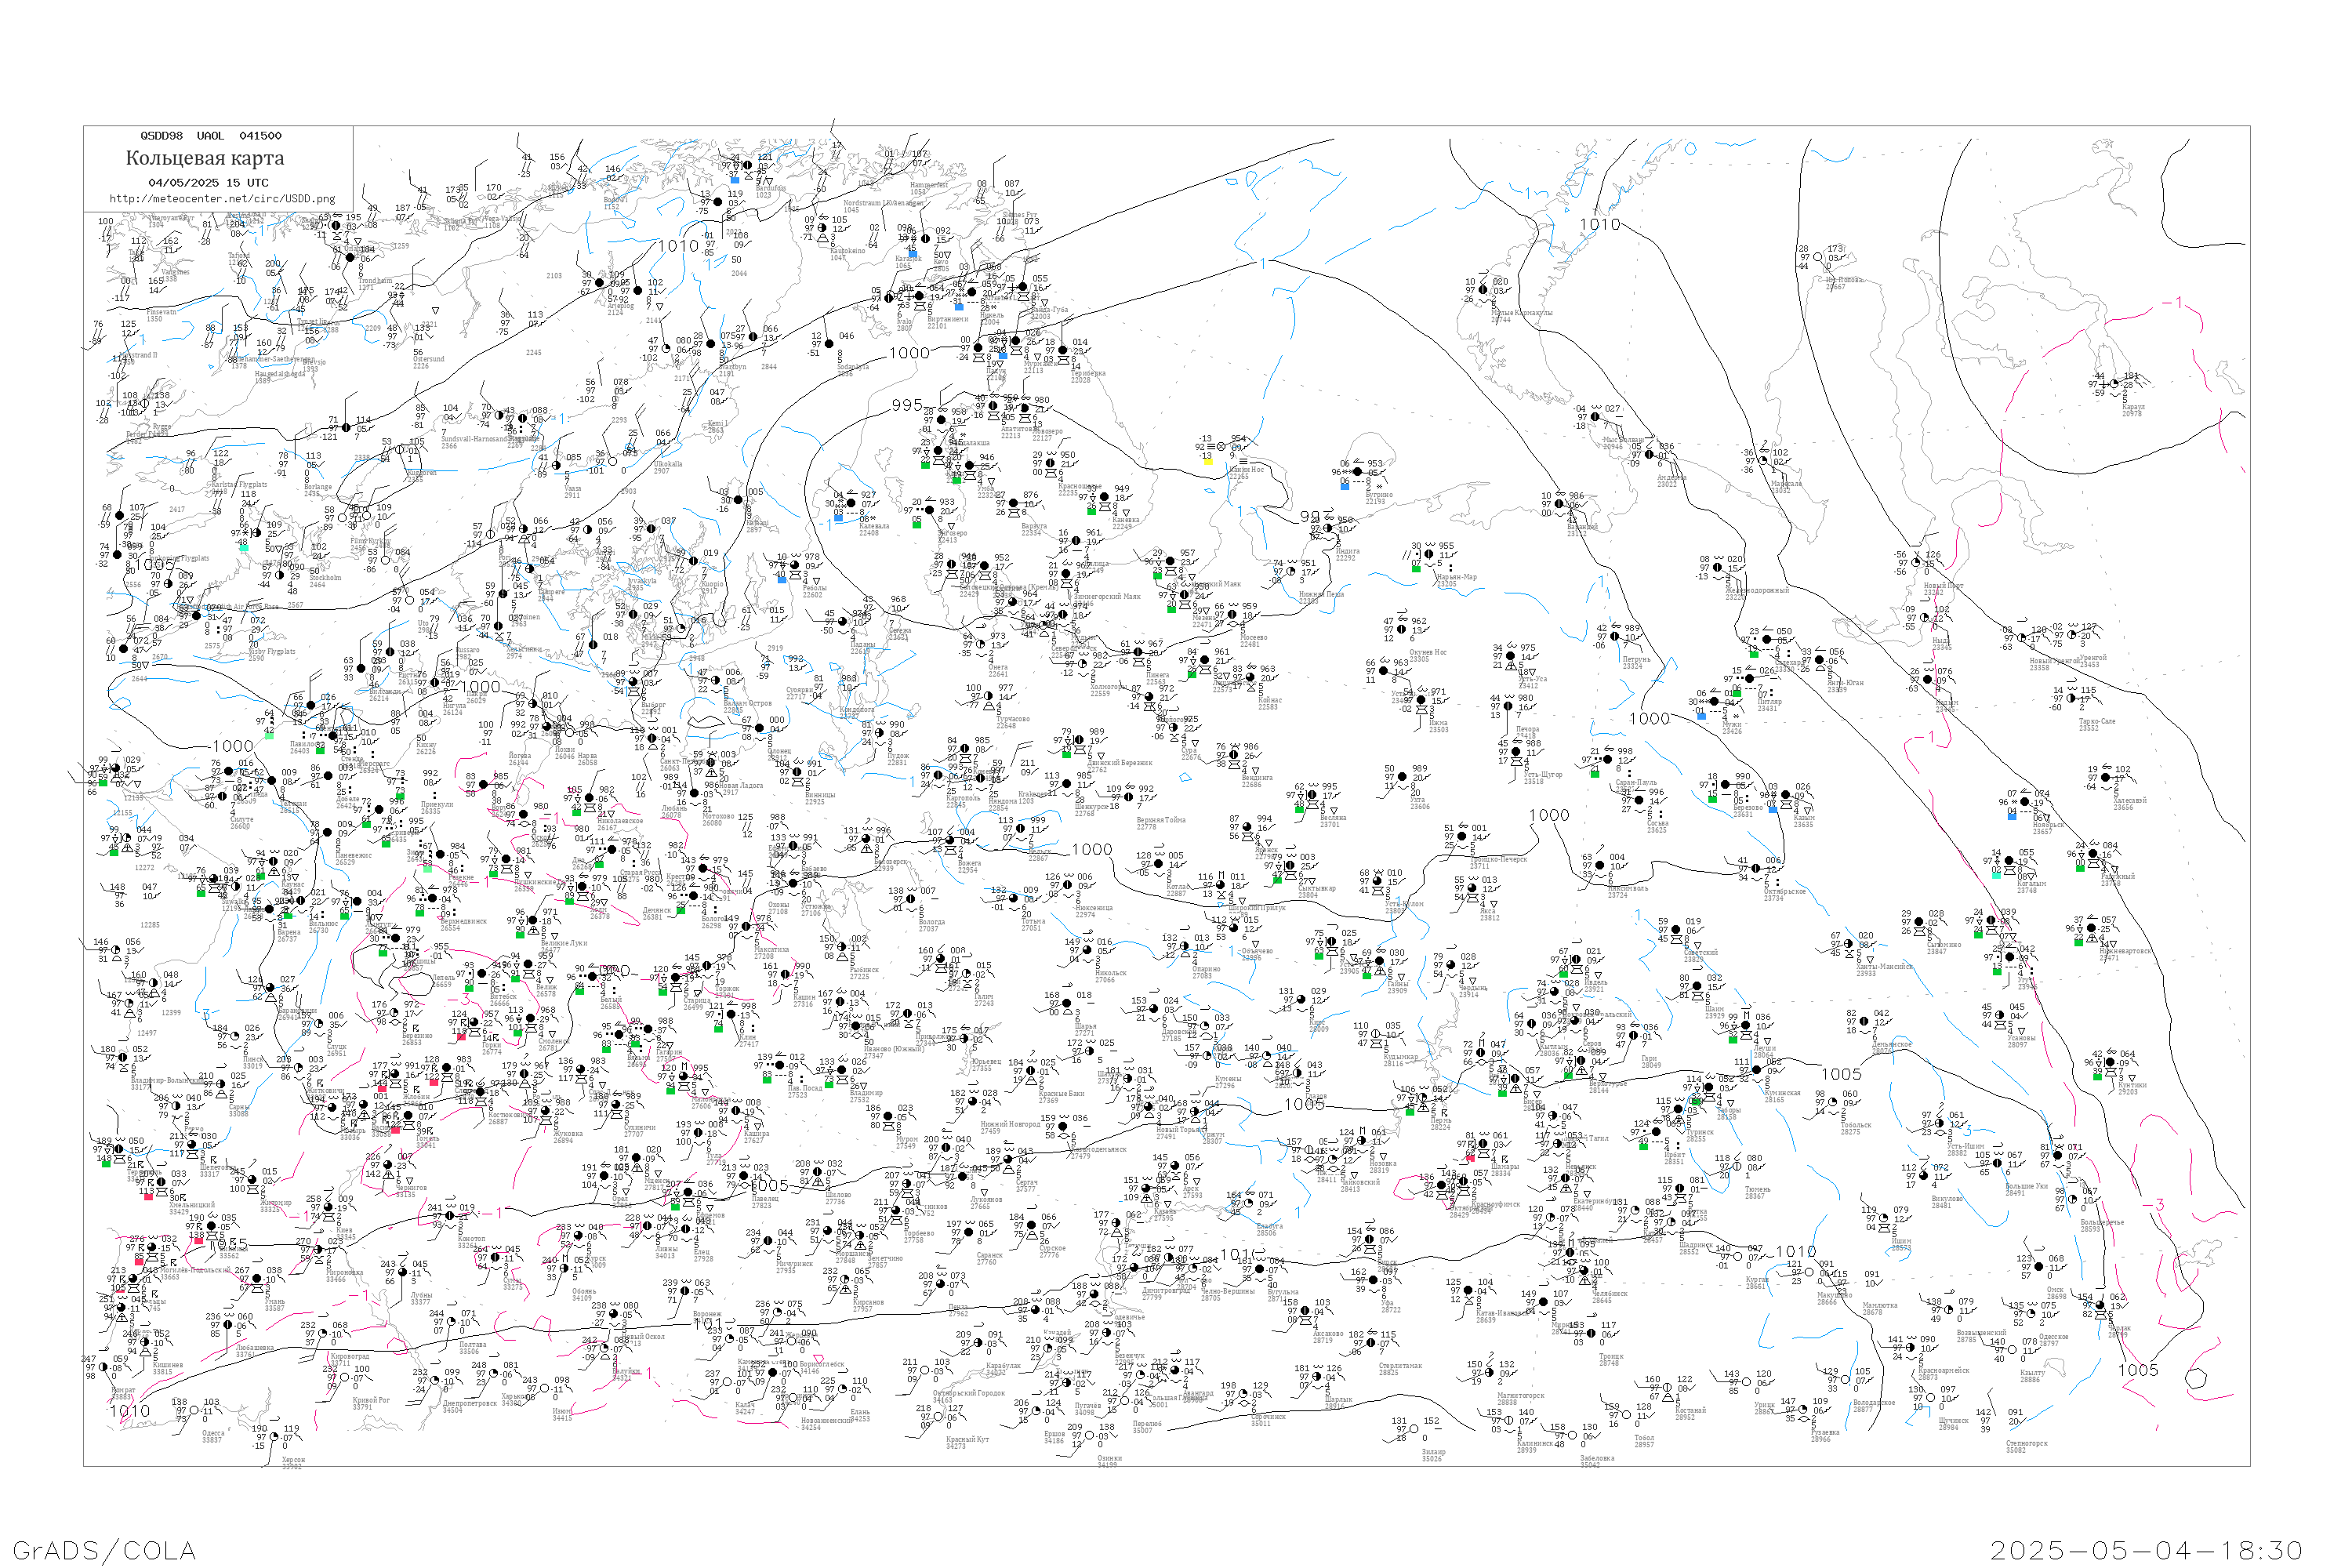The height and width of the screenshot is (1568, 2352).
Task: Click the Ишим station plot symbol
Action: 1884,1218
